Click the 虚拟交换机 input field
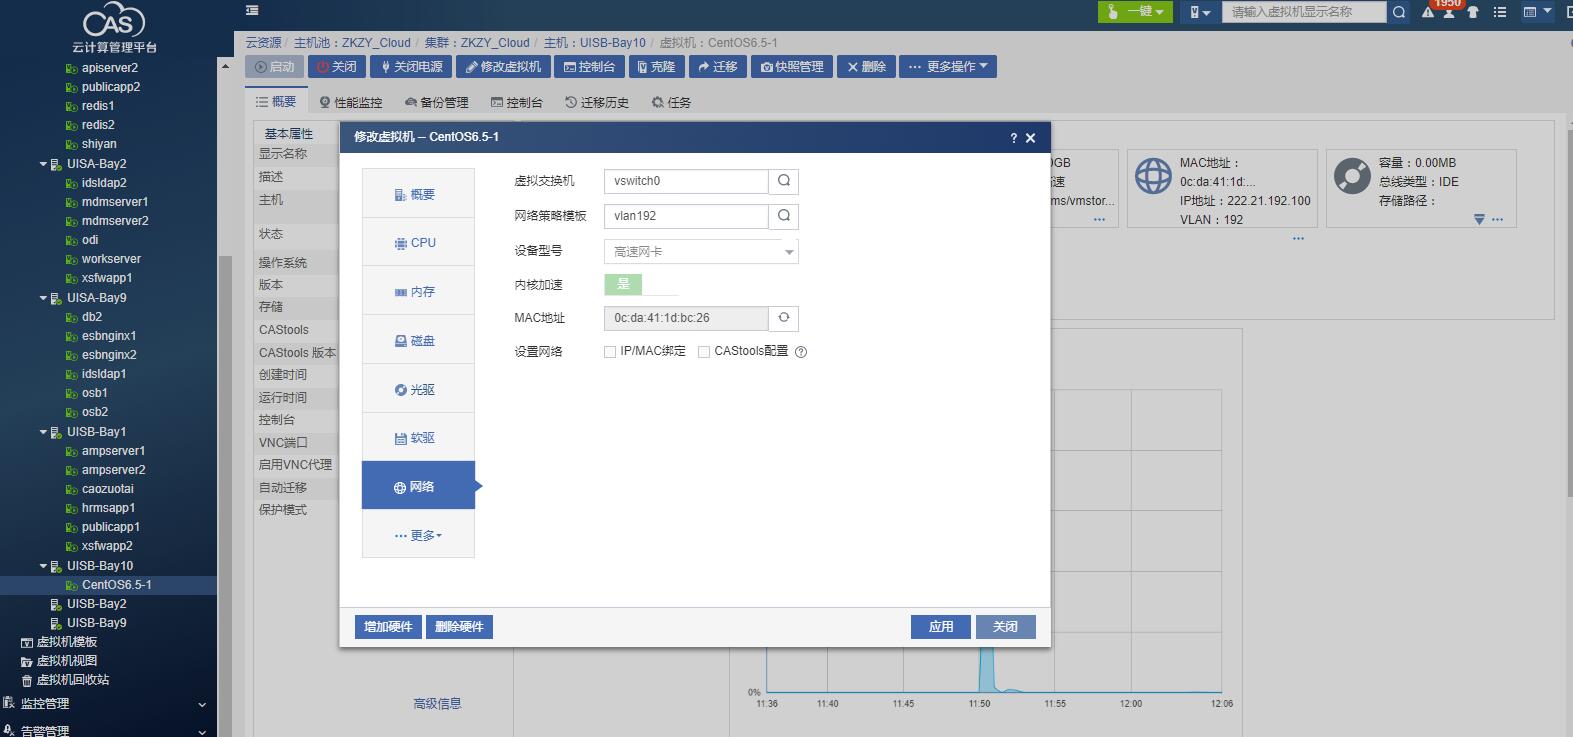The height and width of the screenshot is (737, 1573). click(686, 181)
